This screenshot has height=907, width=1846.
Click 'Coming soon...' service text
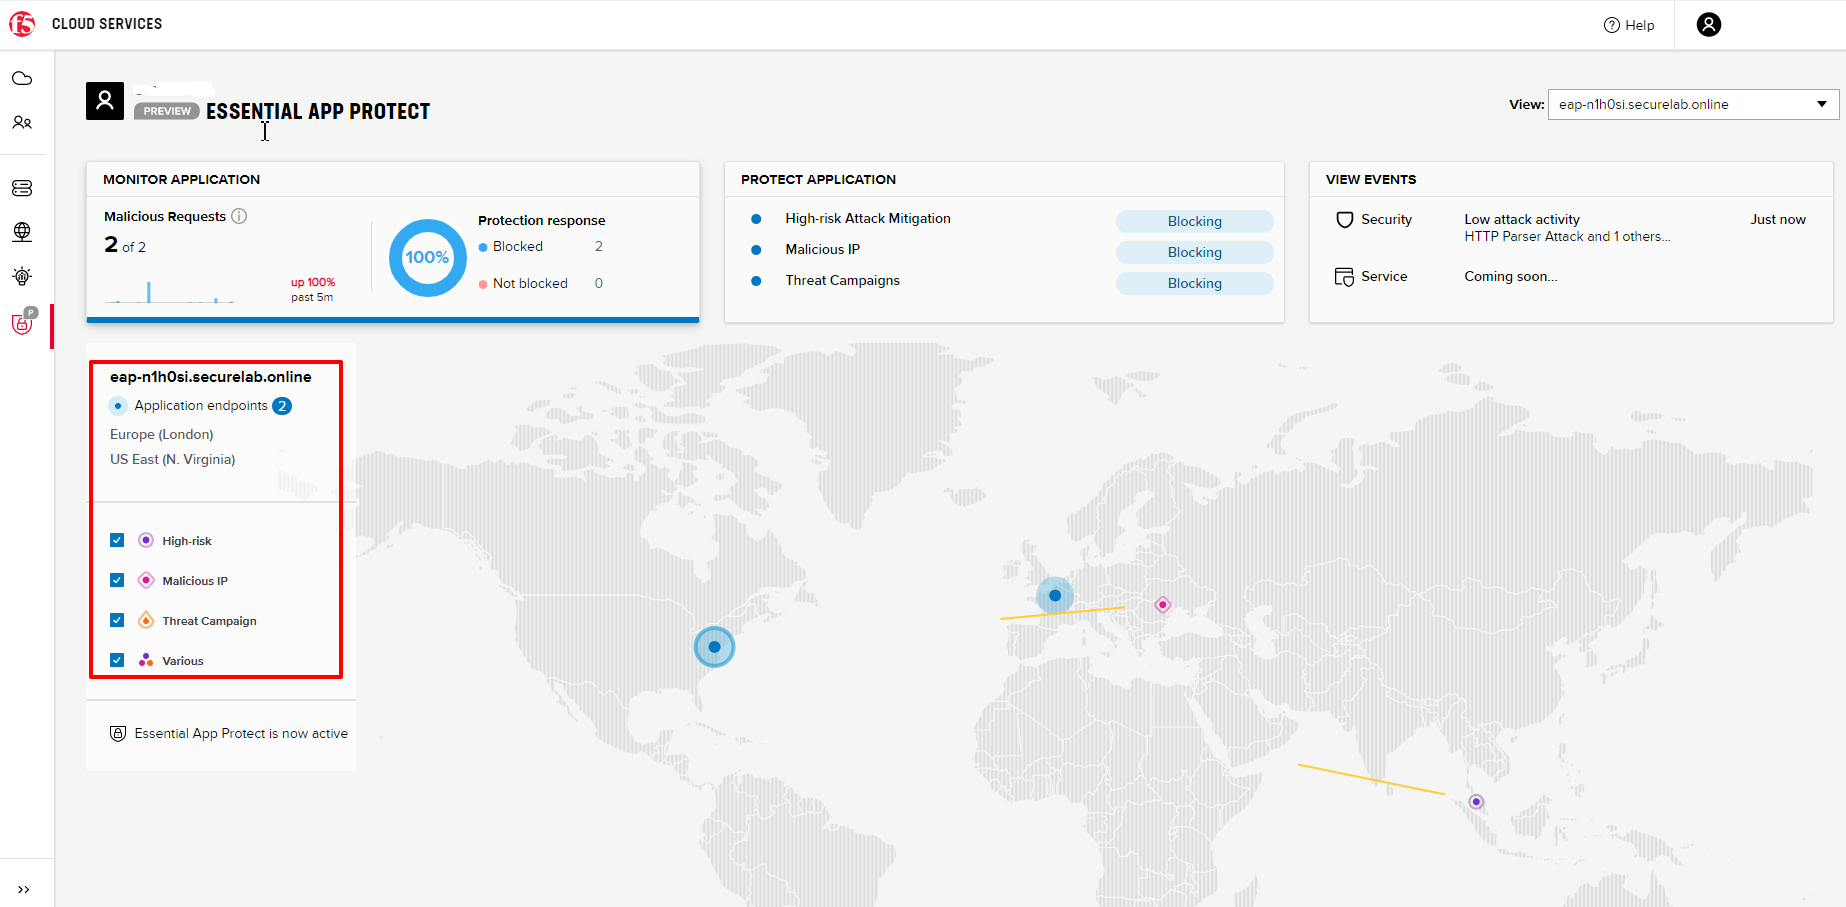(x=1511, y=276)
